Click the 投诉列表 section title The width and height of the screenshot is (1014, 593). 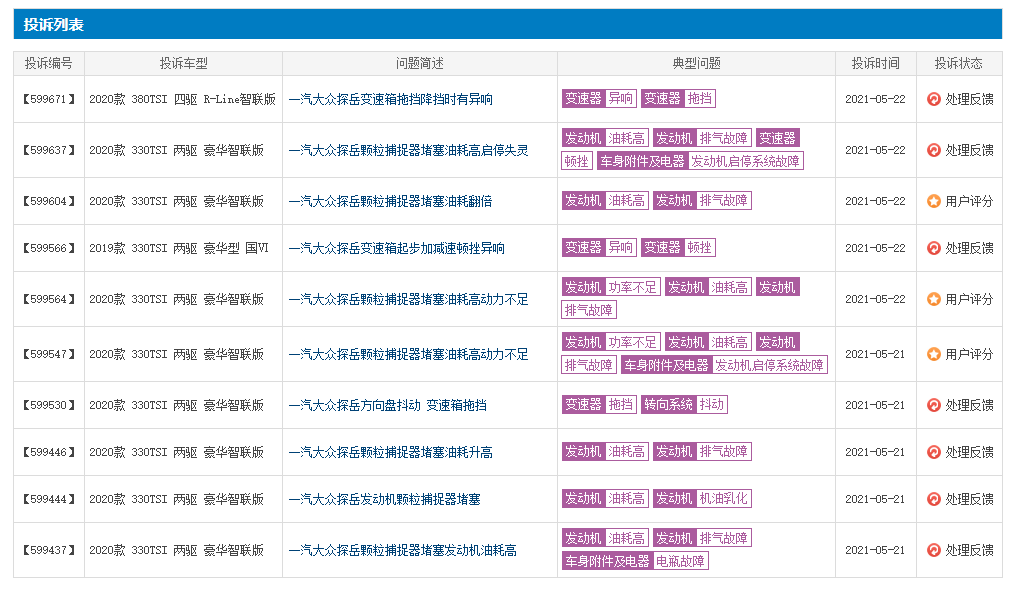coord(54,25)
